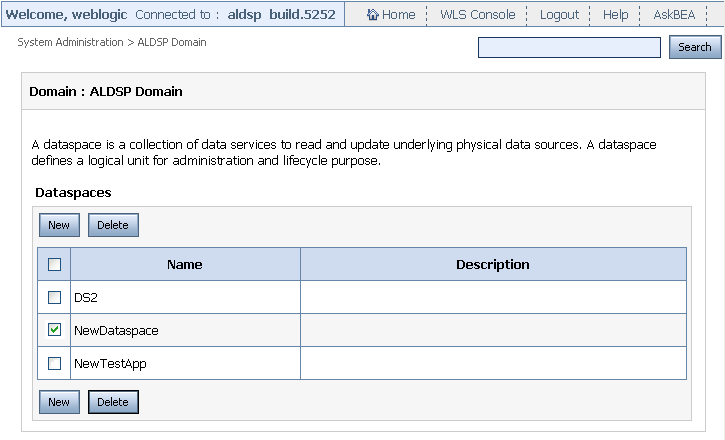The image size is (725, 440).
Task: Click the top New dataspace button
Action: click(x=59, y=225)
